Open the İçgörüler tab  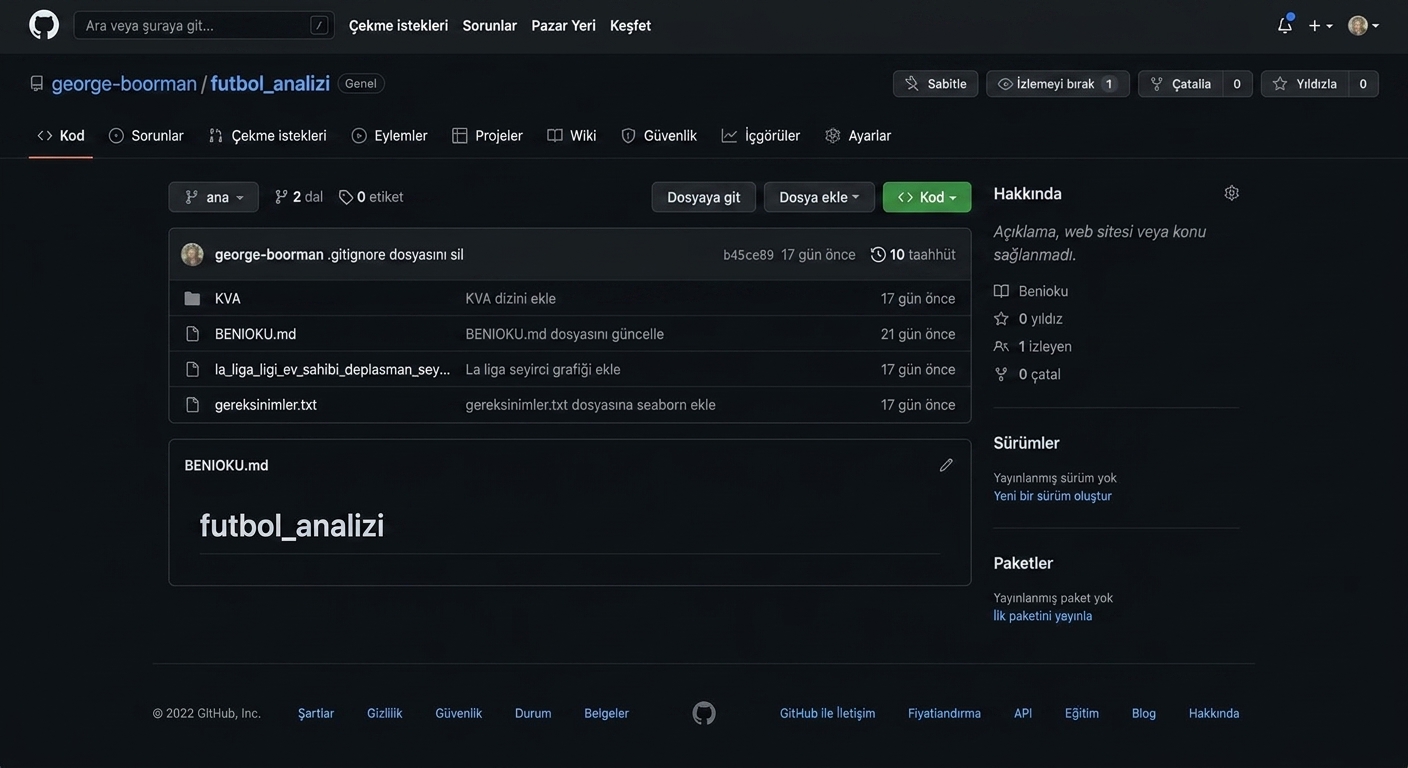[x=761, y=135]
